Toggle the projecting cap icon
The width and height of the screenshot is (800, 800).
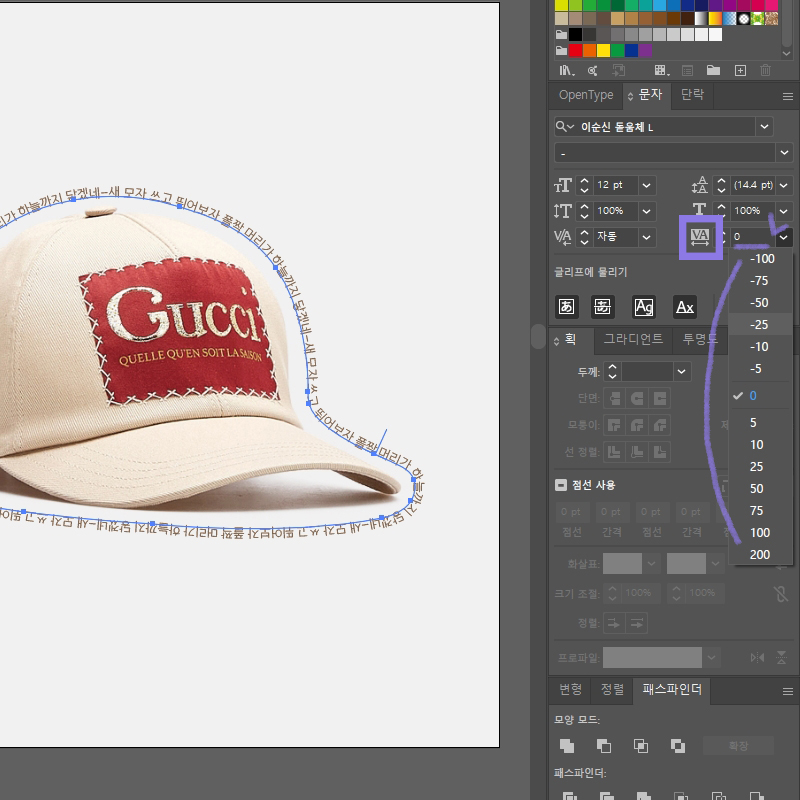pos(660,398)
